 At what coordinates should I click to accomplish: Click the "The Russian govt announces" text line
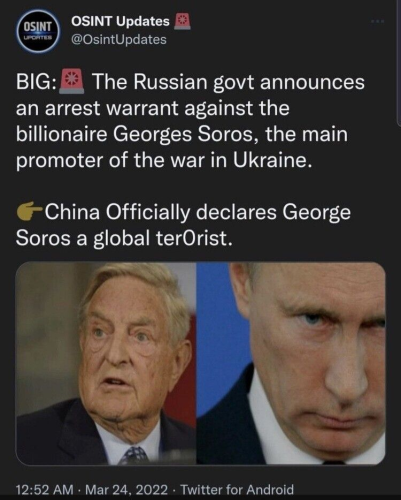click(x=228, y=82)
